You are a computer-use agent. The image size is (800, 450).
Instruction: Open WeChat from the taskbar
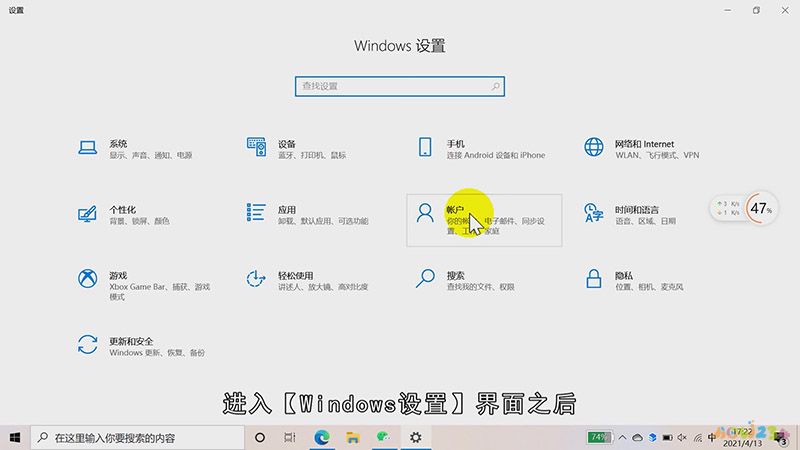tap(384, 437)
